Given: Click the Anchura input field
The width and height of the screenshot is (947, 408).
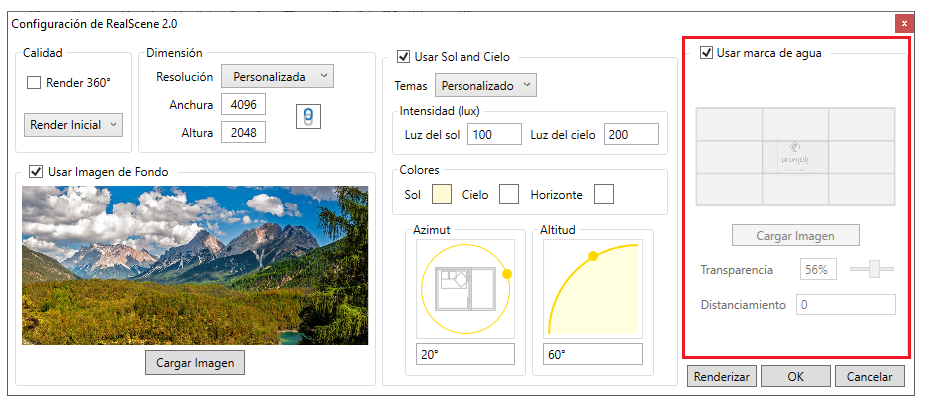Looking at the screenshot, I should point(245,105).
